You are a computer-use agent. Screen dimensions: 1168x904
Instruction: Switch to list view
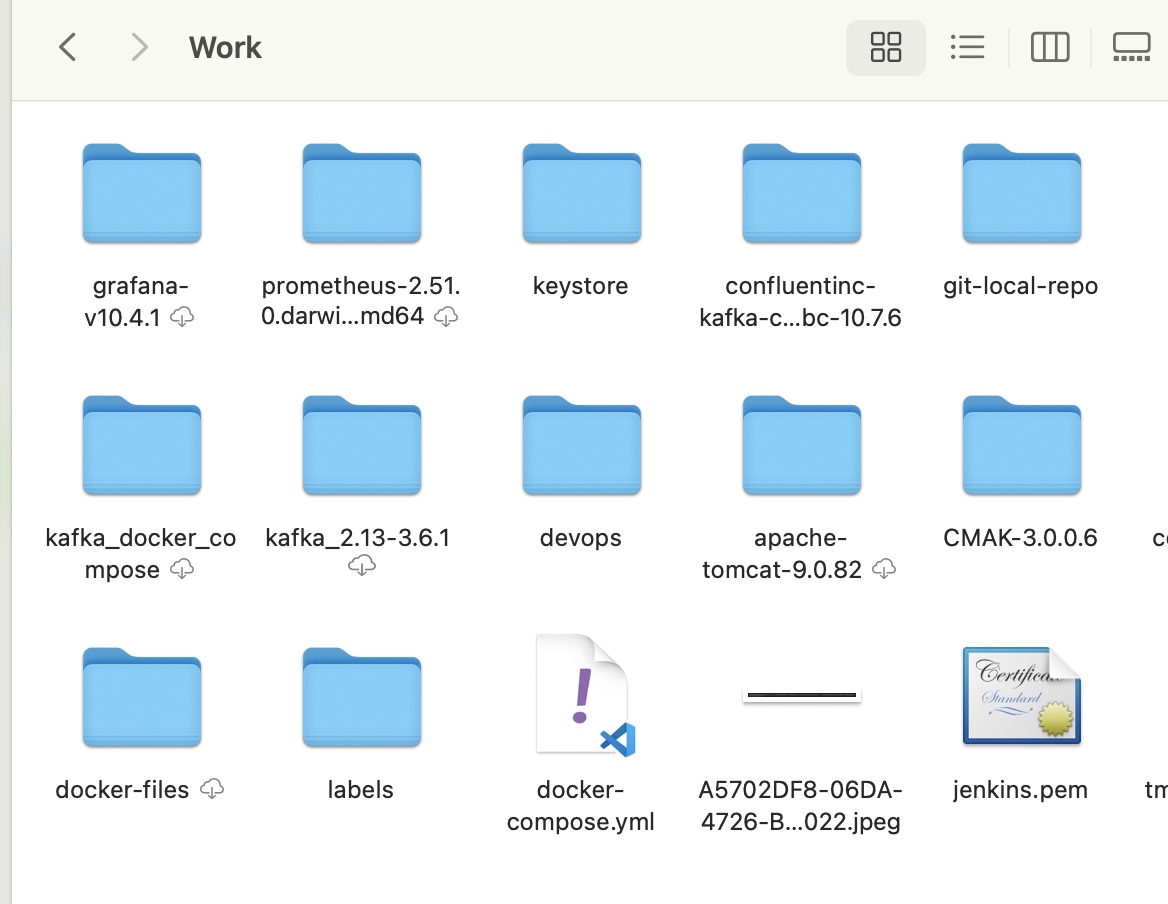[x=968, y=47]
